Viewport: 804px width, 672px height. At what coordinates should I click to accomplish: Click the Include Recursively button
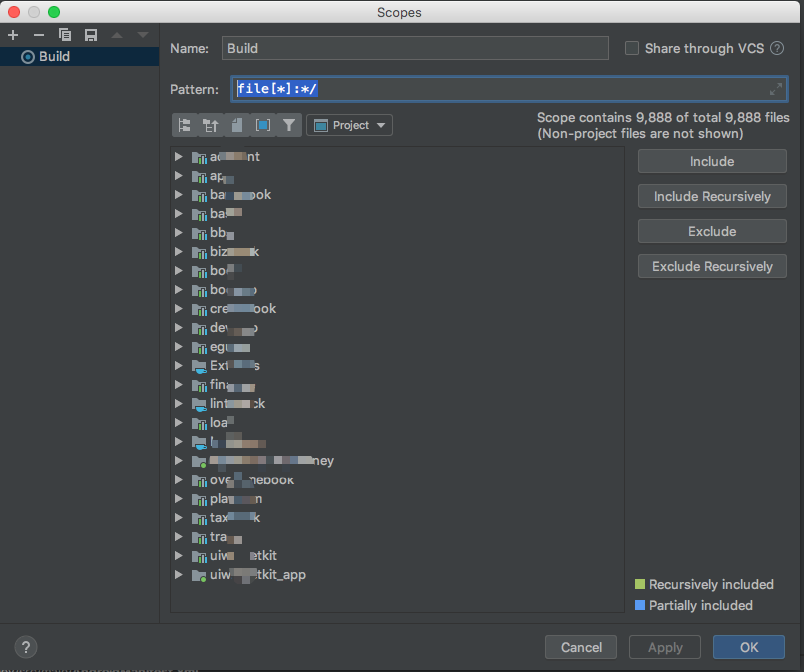tap(711, 196)
